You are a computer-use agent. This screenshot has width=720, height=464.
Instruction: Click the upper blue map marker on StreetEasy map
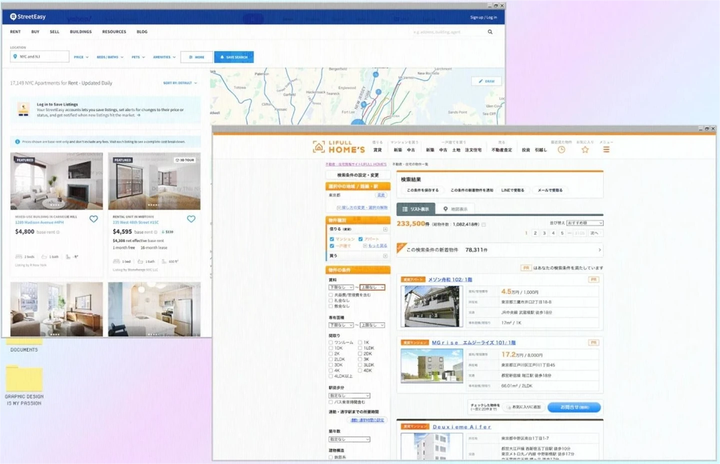click(376, 74)
